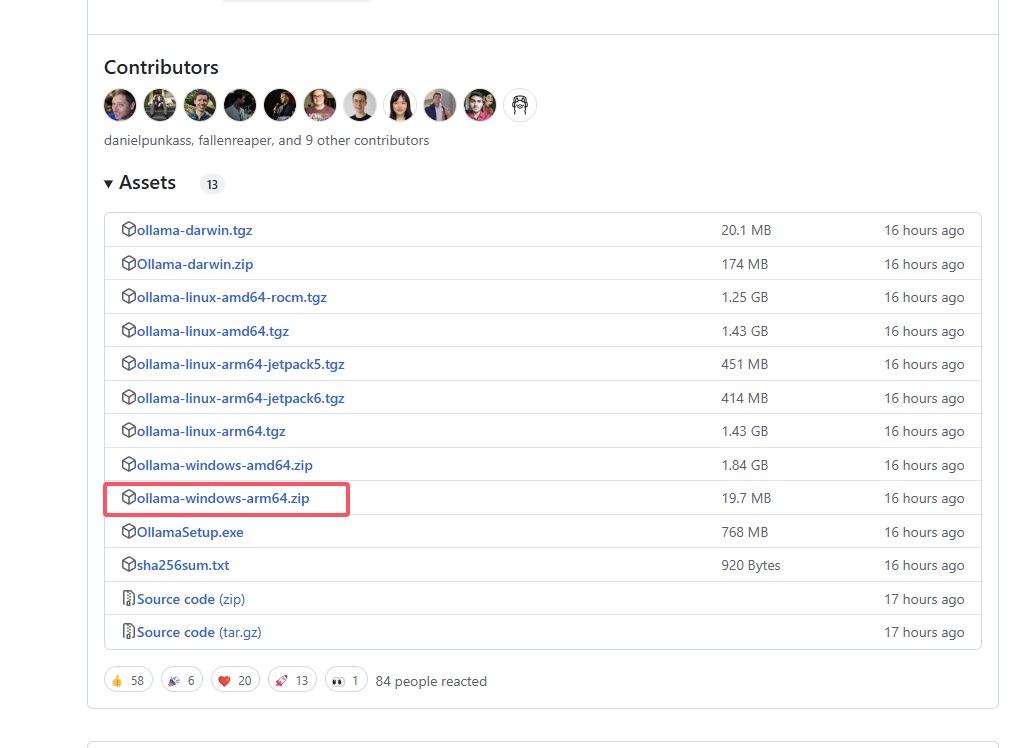Open ollama-darwin.tgz download link

[x=194, y=230]
